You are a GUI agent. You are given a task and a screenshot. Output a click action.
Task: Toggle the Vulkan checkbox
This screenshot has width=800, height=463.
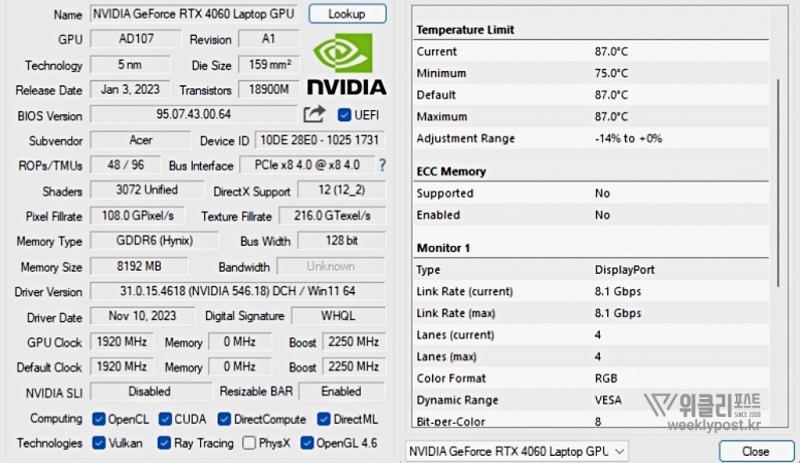point(99,443)
